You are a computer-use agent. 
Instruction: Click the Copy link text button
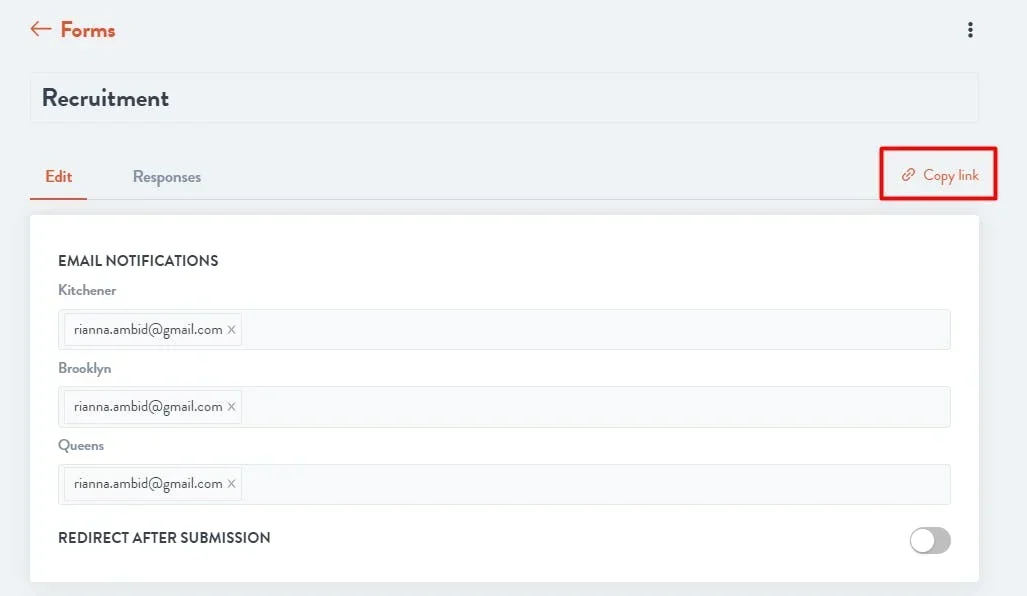click(950, 175)
